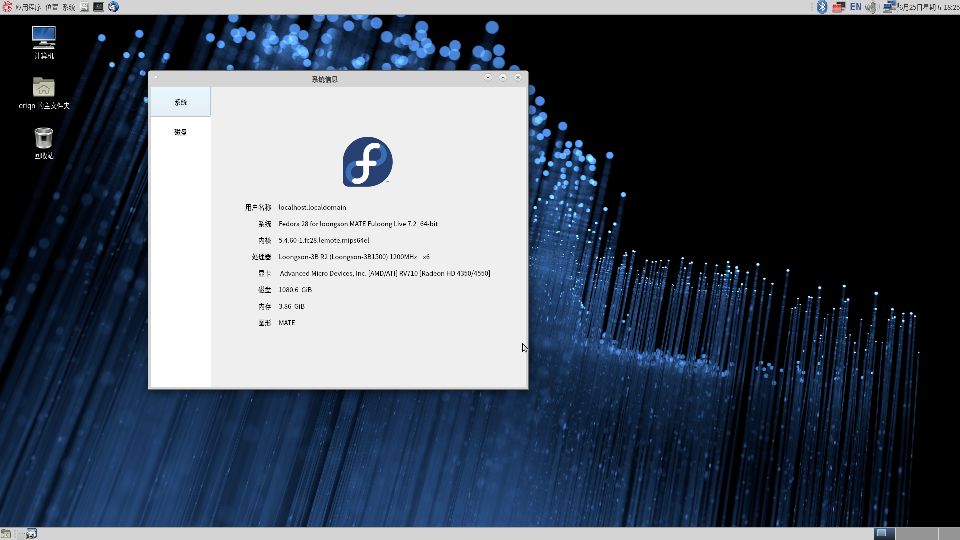Image resolution: width=960 pixels, height=540 pixels.
Task: Open the home folder desktop icon
Action: (43, 93)
